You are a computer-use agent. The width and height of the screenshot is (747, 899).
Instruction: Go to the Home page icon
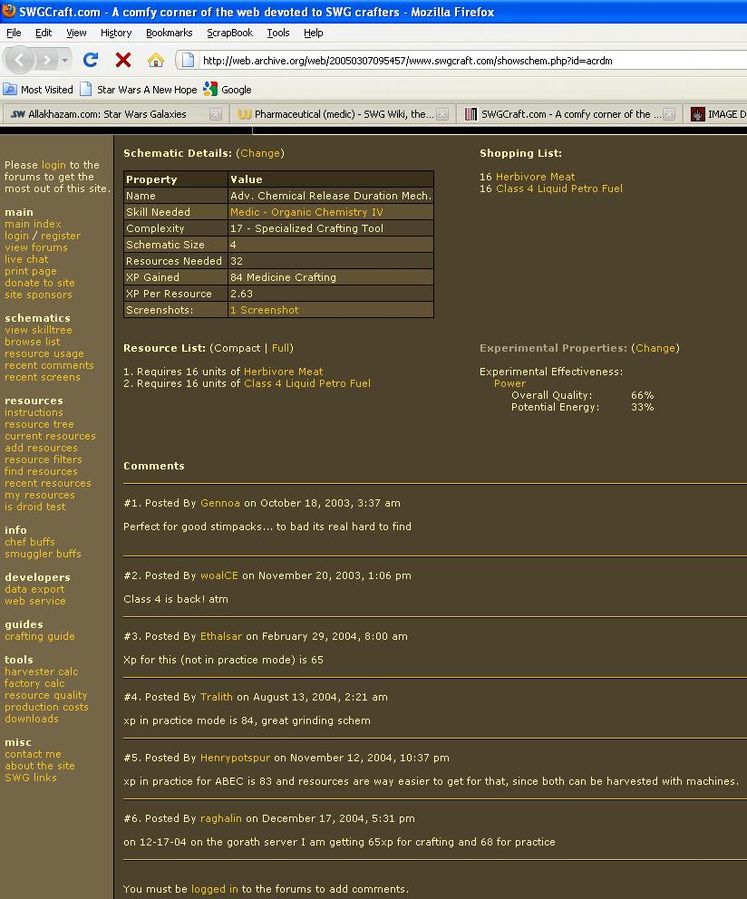155,60
